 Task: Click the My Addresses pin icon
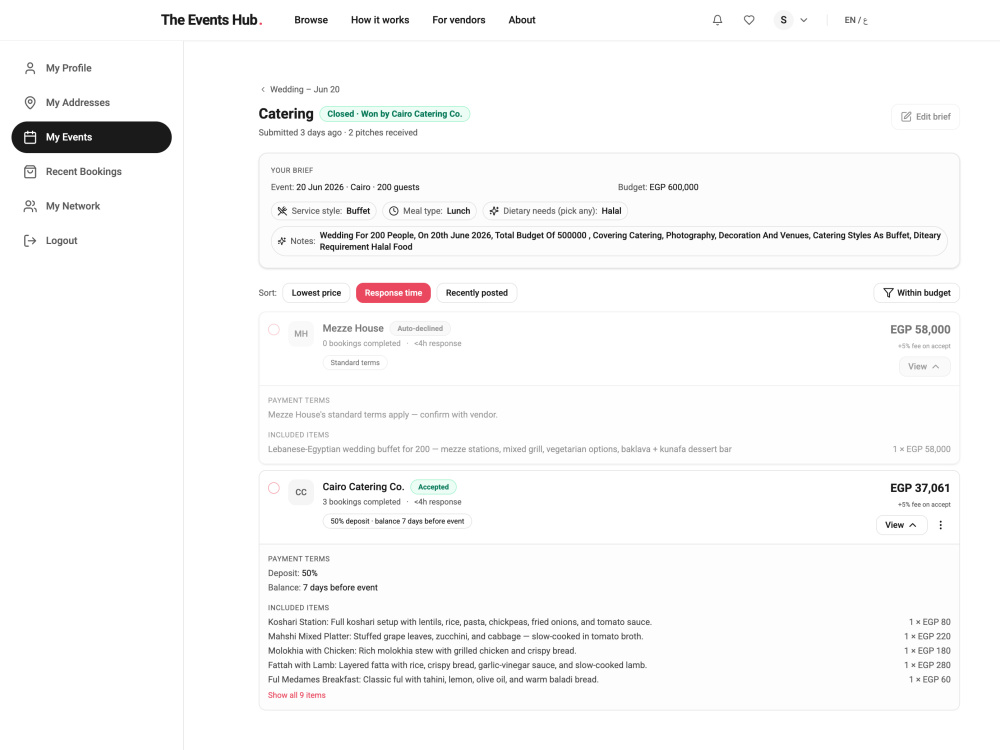click(x=30, y=103)
